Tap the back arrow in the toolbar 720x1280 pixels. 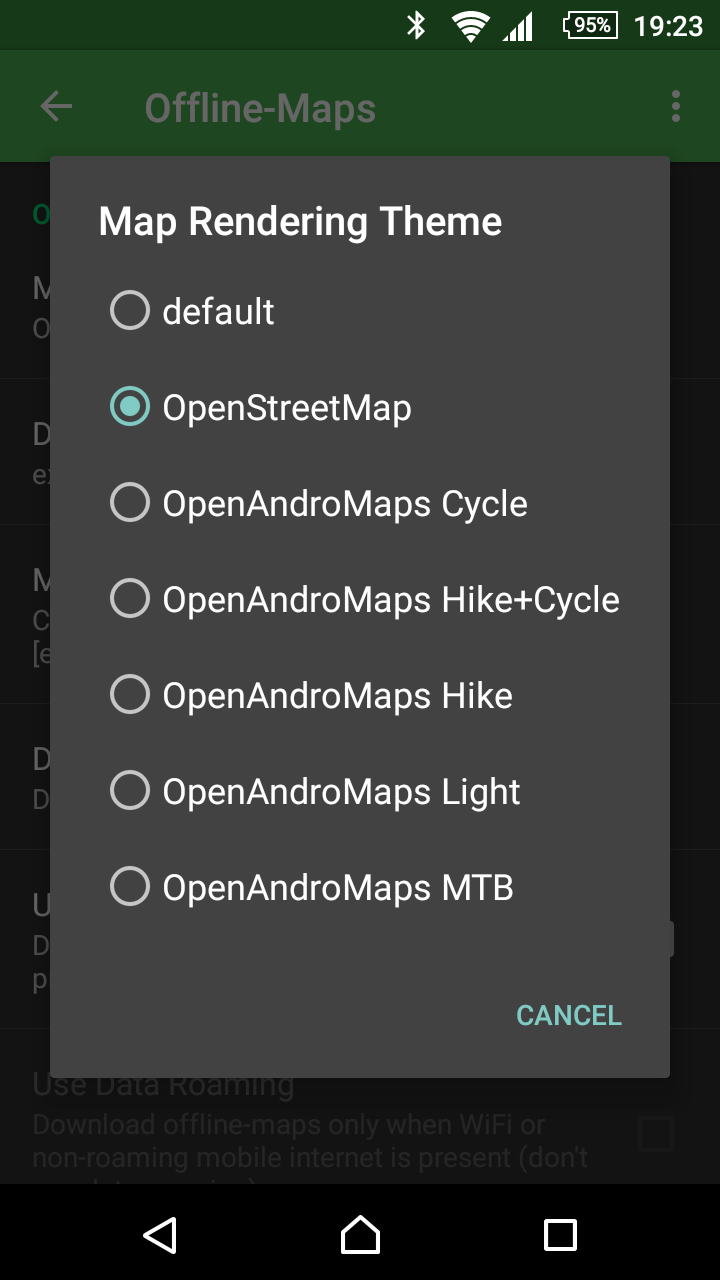tap(56, 107)
